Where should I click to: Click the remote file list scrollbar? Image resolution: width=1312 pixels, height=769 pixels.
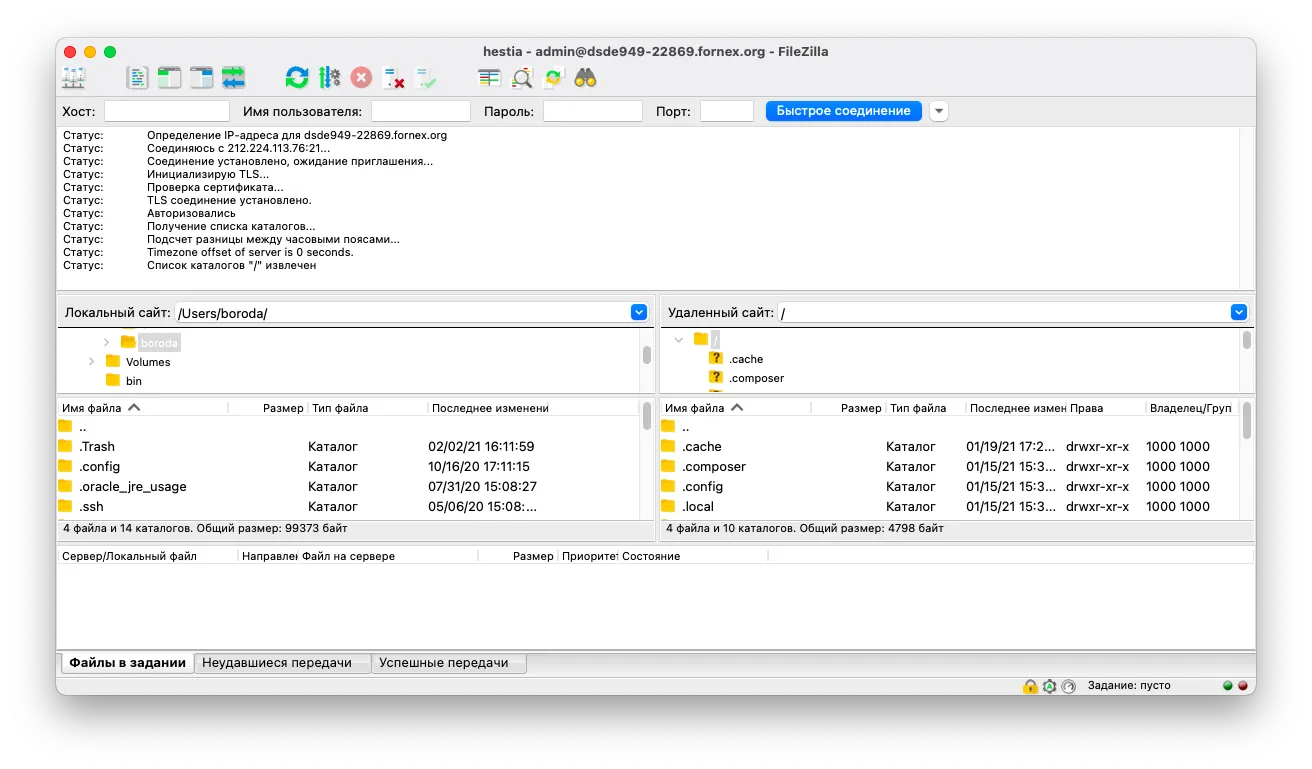(1247, 420)
